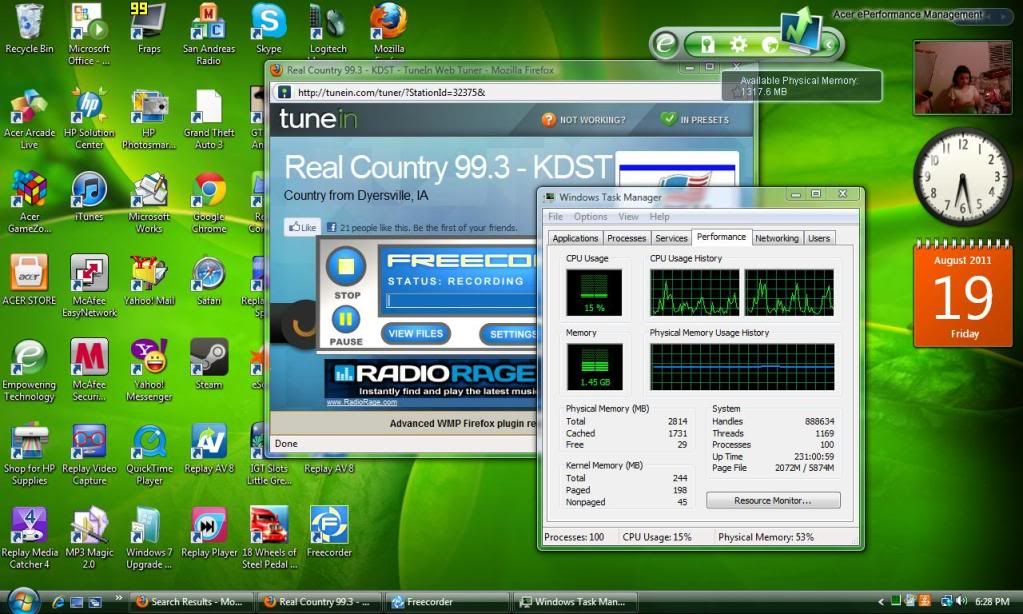Open the QuickTime Player shortcut
The image size is (1023, 614).
click(149, 441)
